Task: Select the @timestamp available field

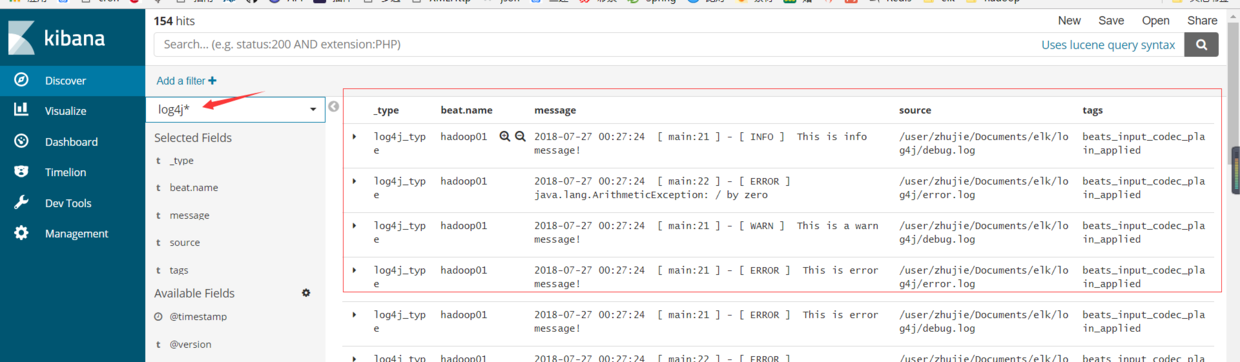Action: [x=198, y=317]
